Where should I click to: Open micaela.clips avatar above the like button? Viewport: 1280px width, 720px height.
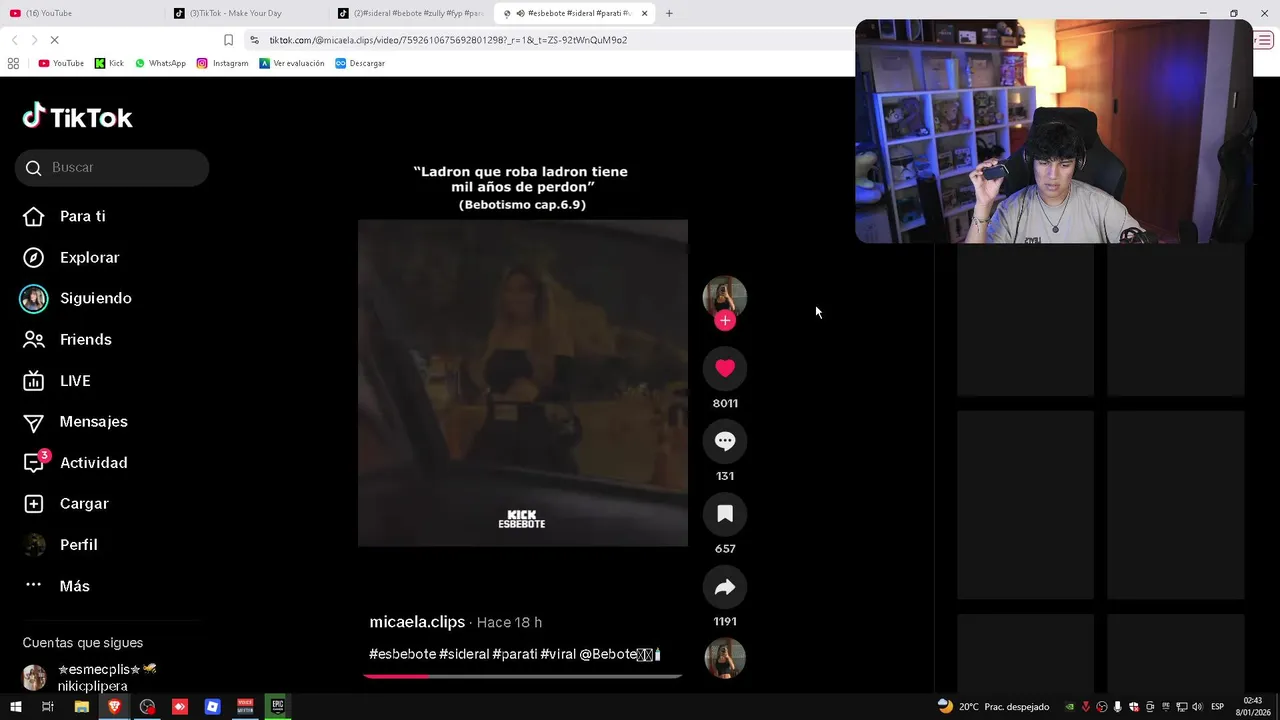(x=725, y=296)
